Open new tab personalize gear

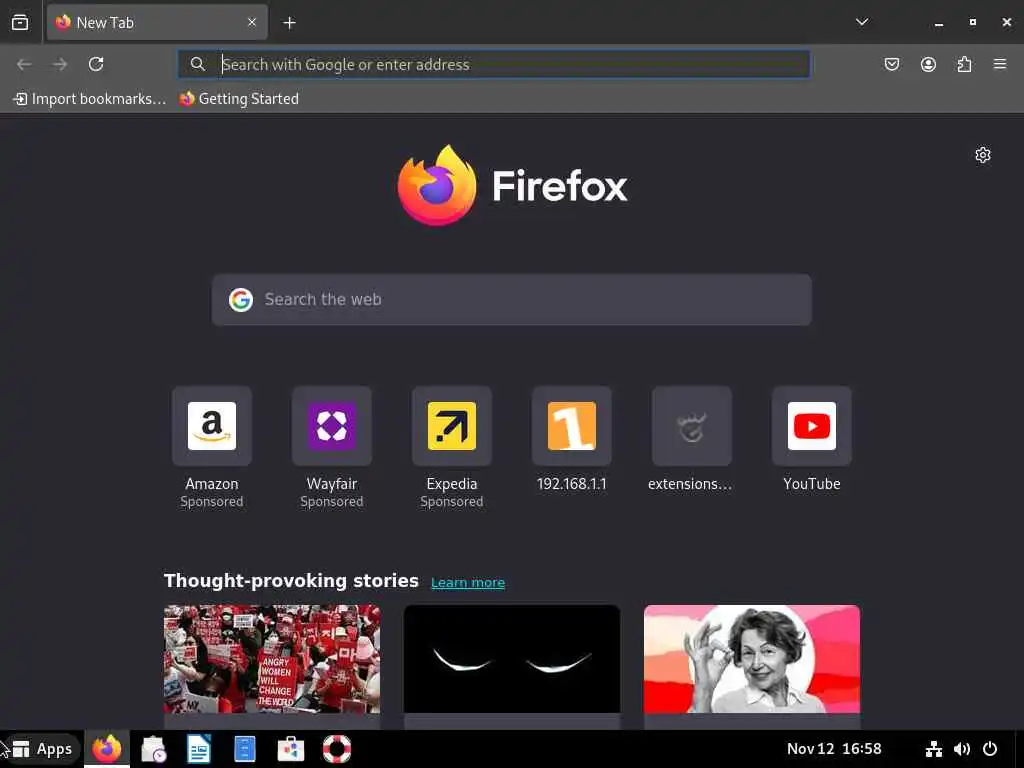983,155
